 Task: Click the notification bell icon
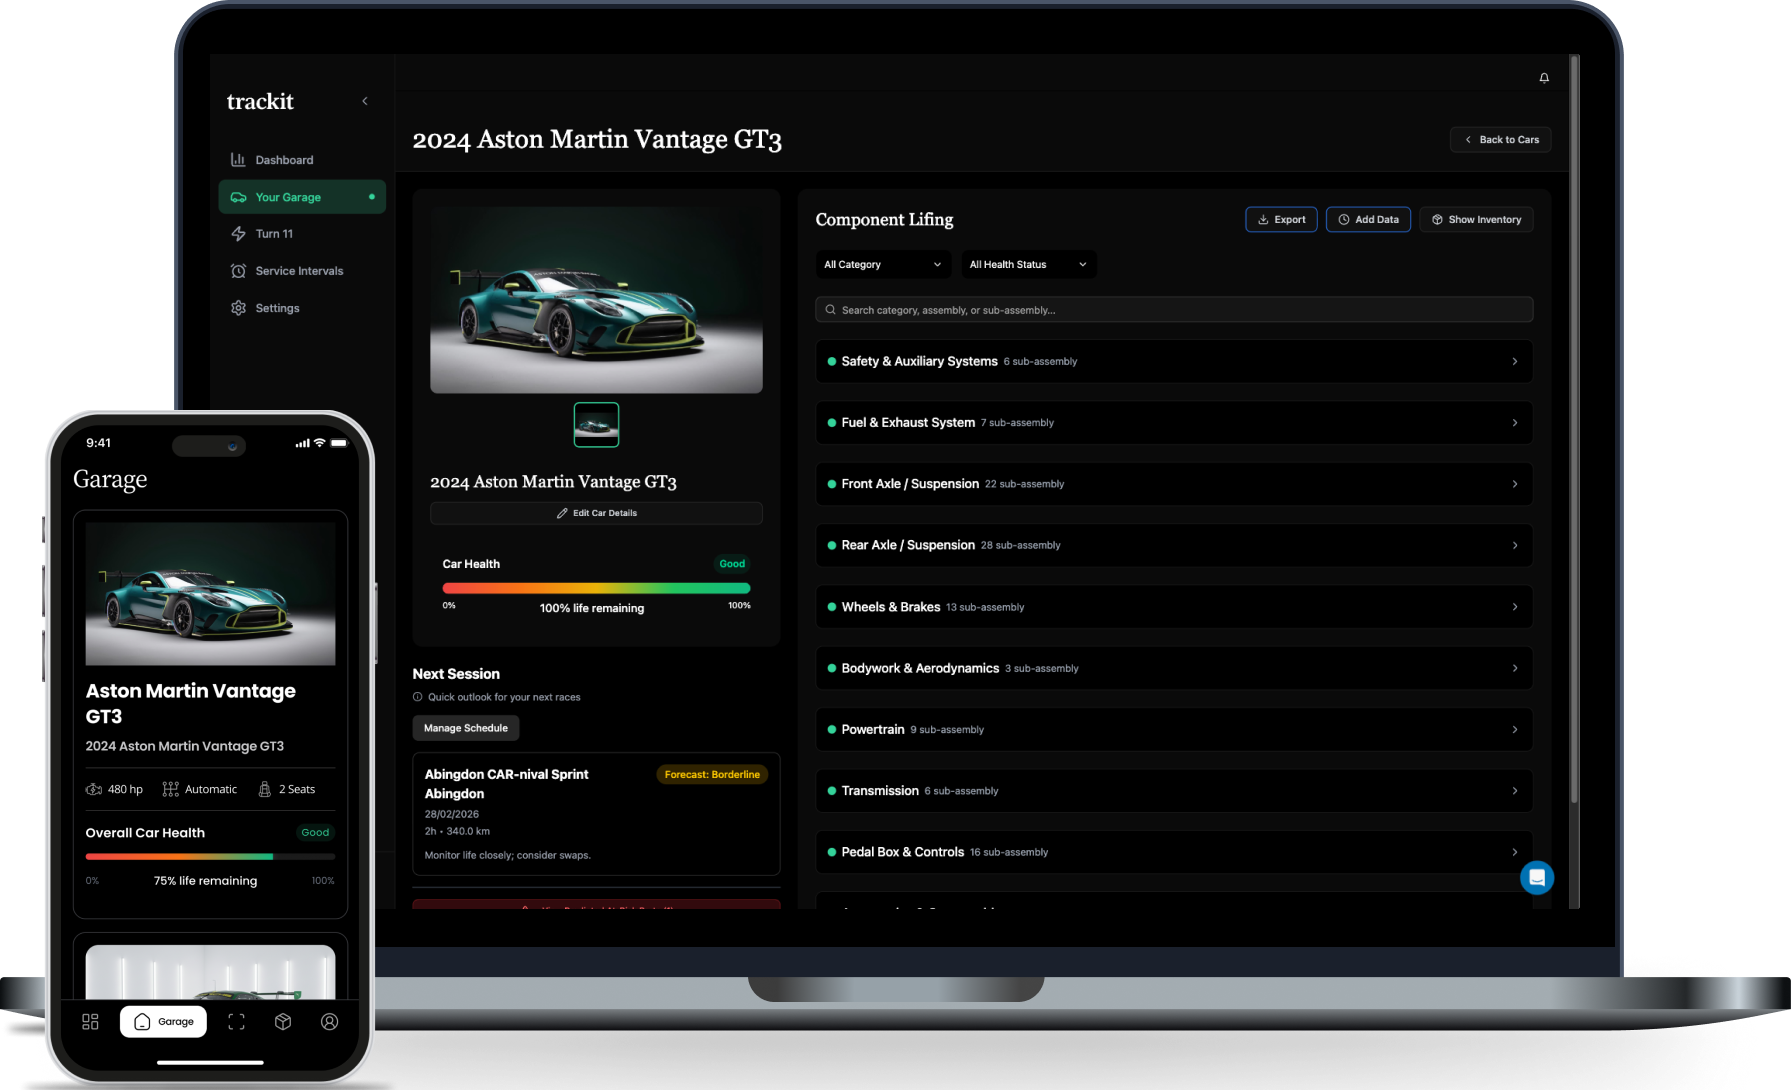pos(1543,77)
